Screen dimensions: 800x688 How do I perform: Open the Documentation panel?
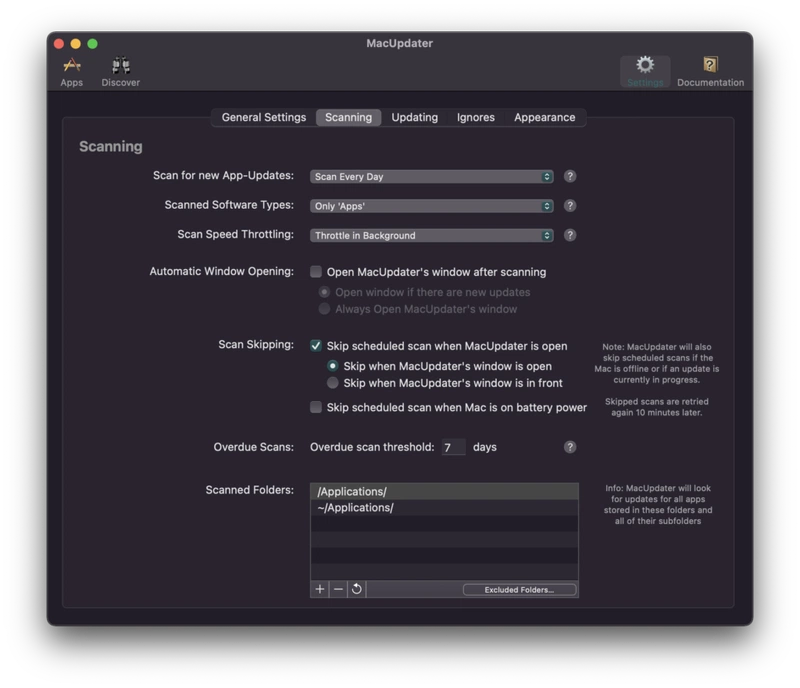pos(711,68)
